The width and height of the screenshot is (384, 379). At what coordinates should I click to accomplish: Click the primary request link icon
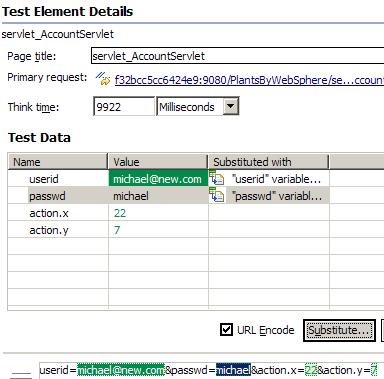click(103, 79)
